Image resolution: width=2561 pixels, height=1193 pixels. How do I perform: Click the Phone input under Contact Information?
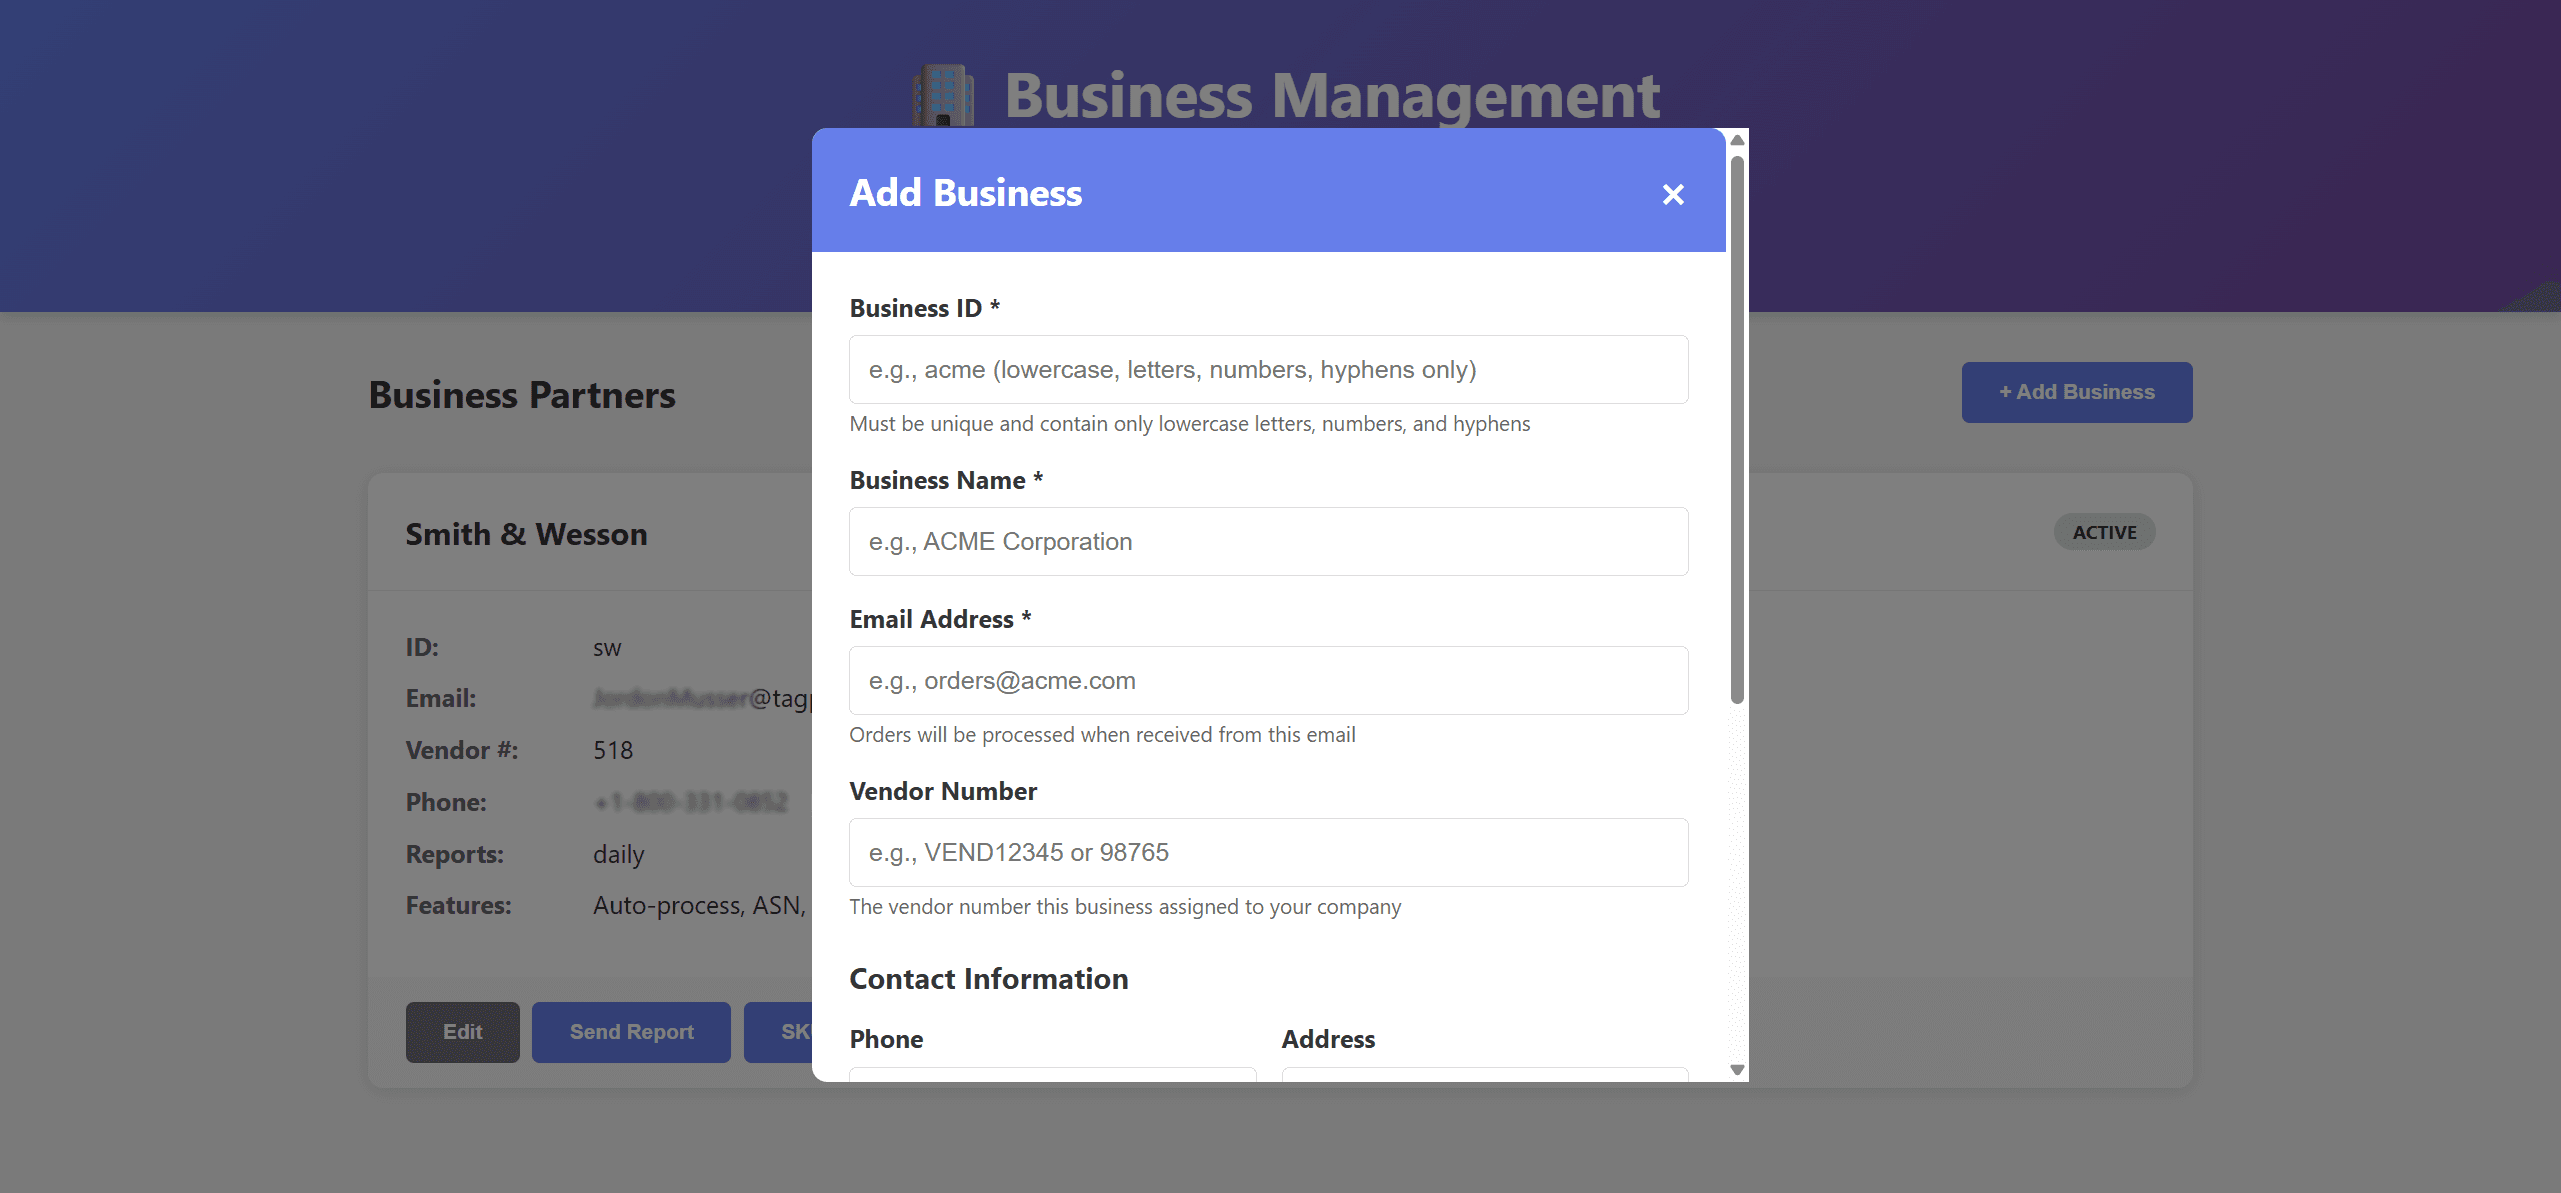point(1052,1074)
